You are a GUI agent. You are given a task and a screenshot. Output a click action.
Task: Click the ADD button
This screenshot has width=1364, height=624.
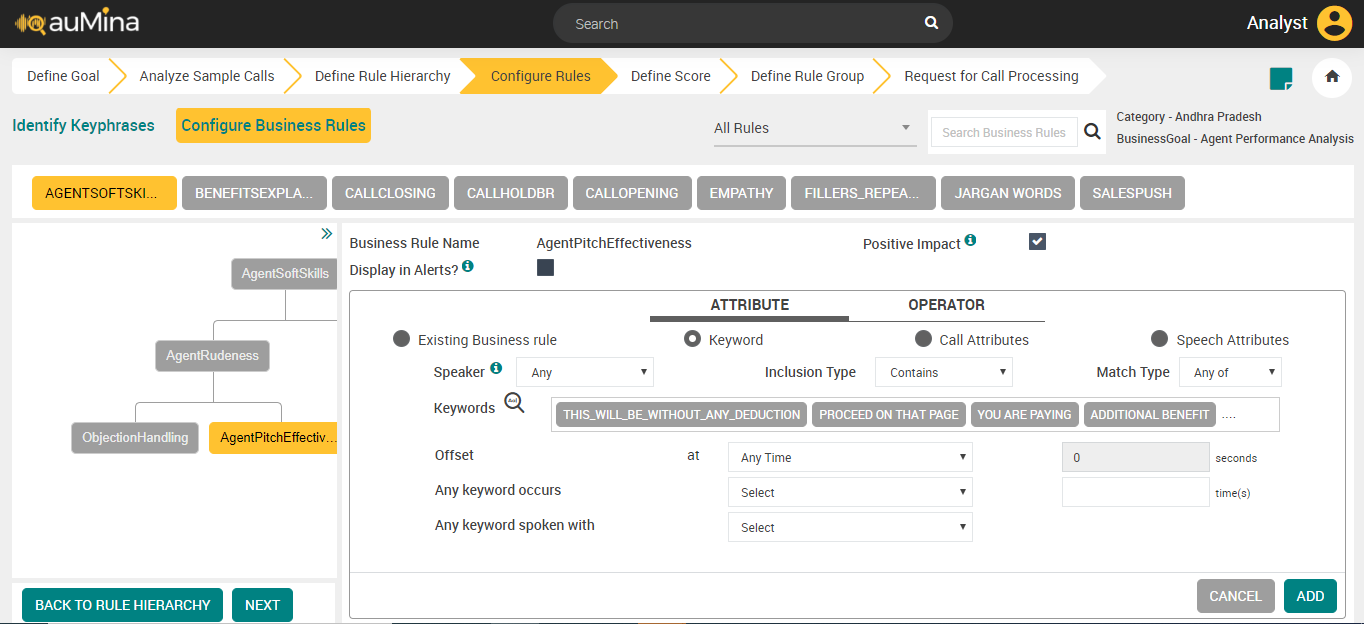1310,596
